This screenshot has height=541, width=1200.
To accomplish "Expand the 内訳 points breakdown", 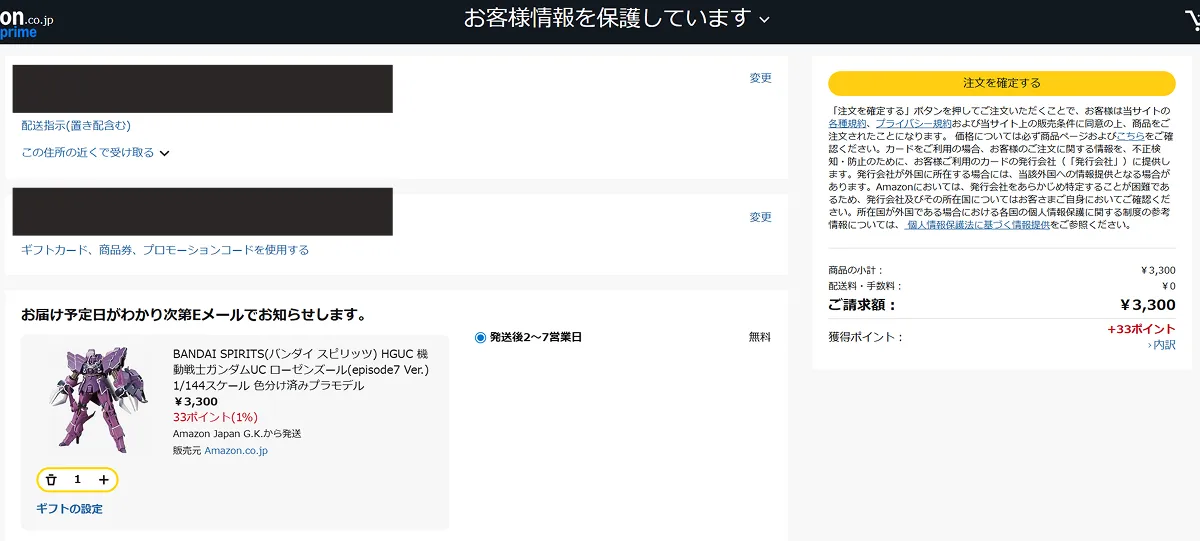I will pyautogui.click(x=1163, y=345).
